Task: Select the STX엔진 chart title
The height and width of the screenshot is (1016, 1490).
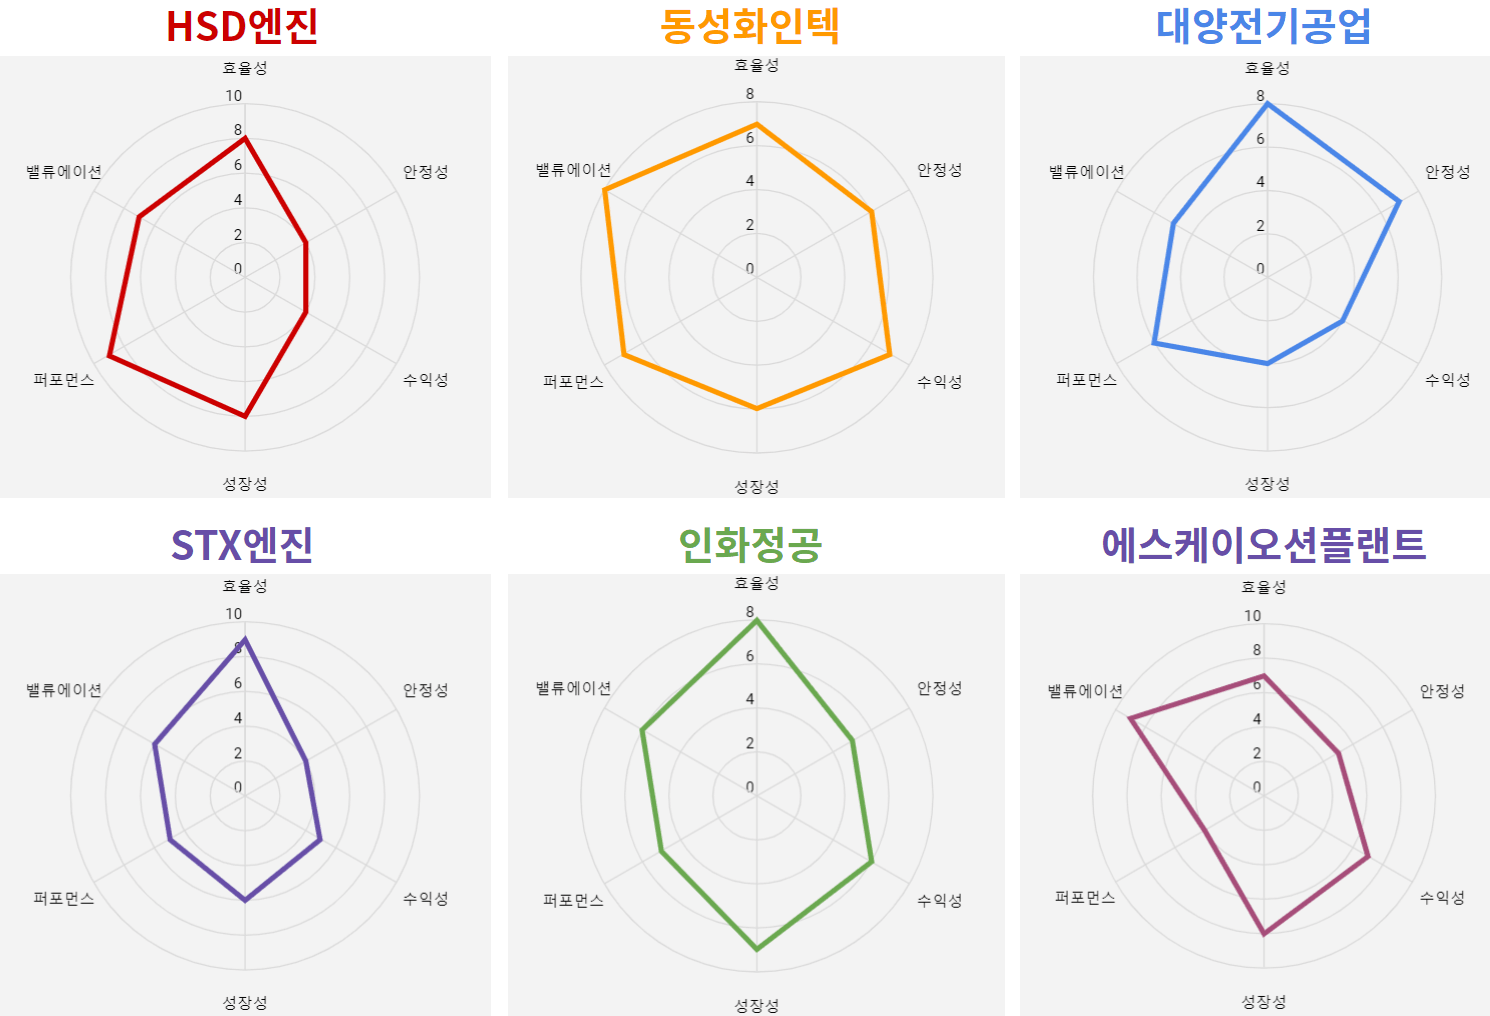Action: [x=242, y=546]
